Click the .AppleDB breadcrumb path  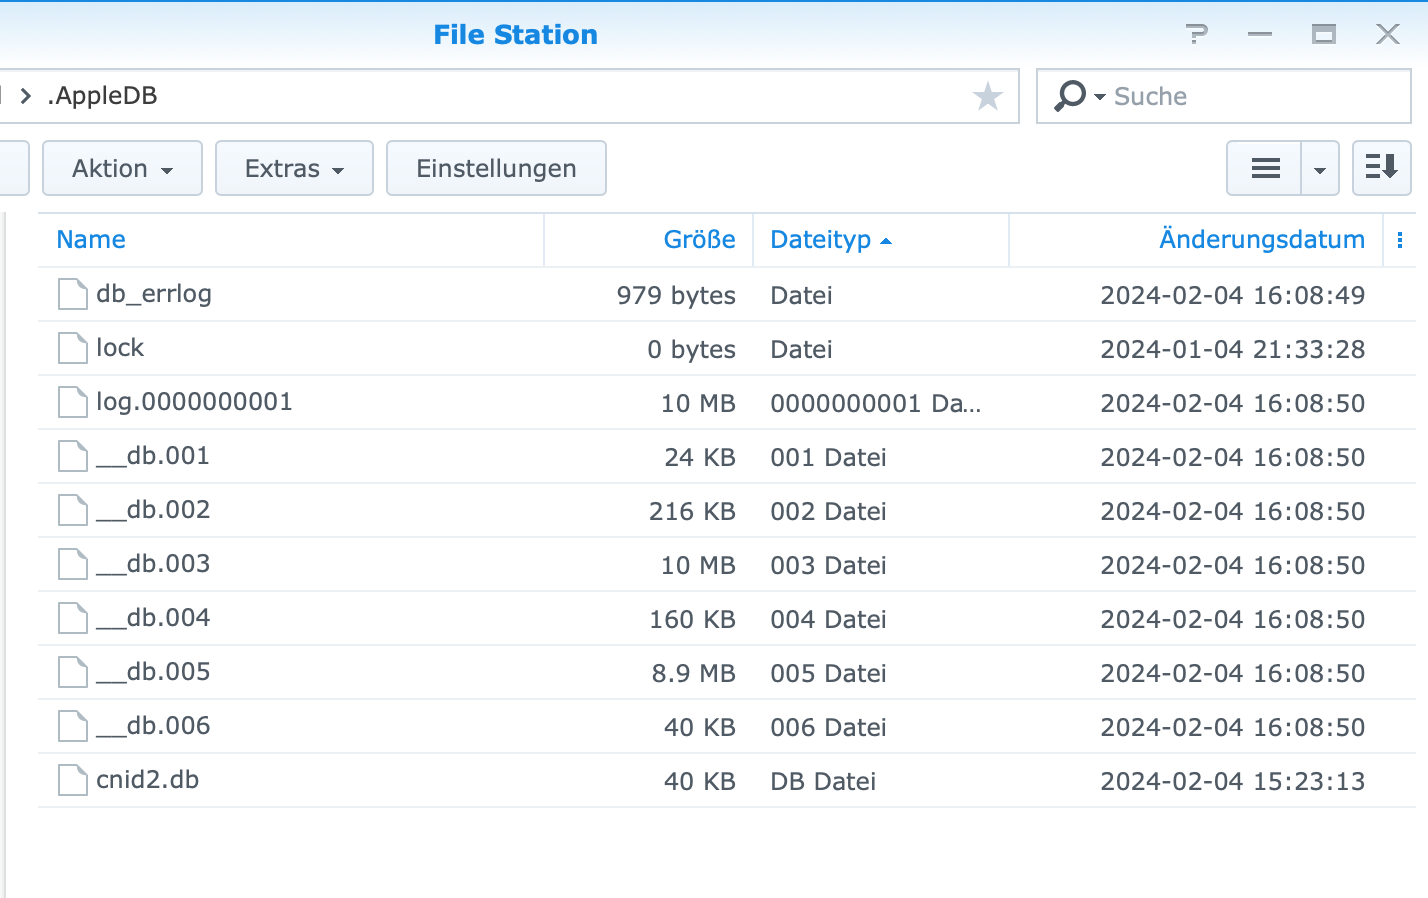tap(103, 96)
